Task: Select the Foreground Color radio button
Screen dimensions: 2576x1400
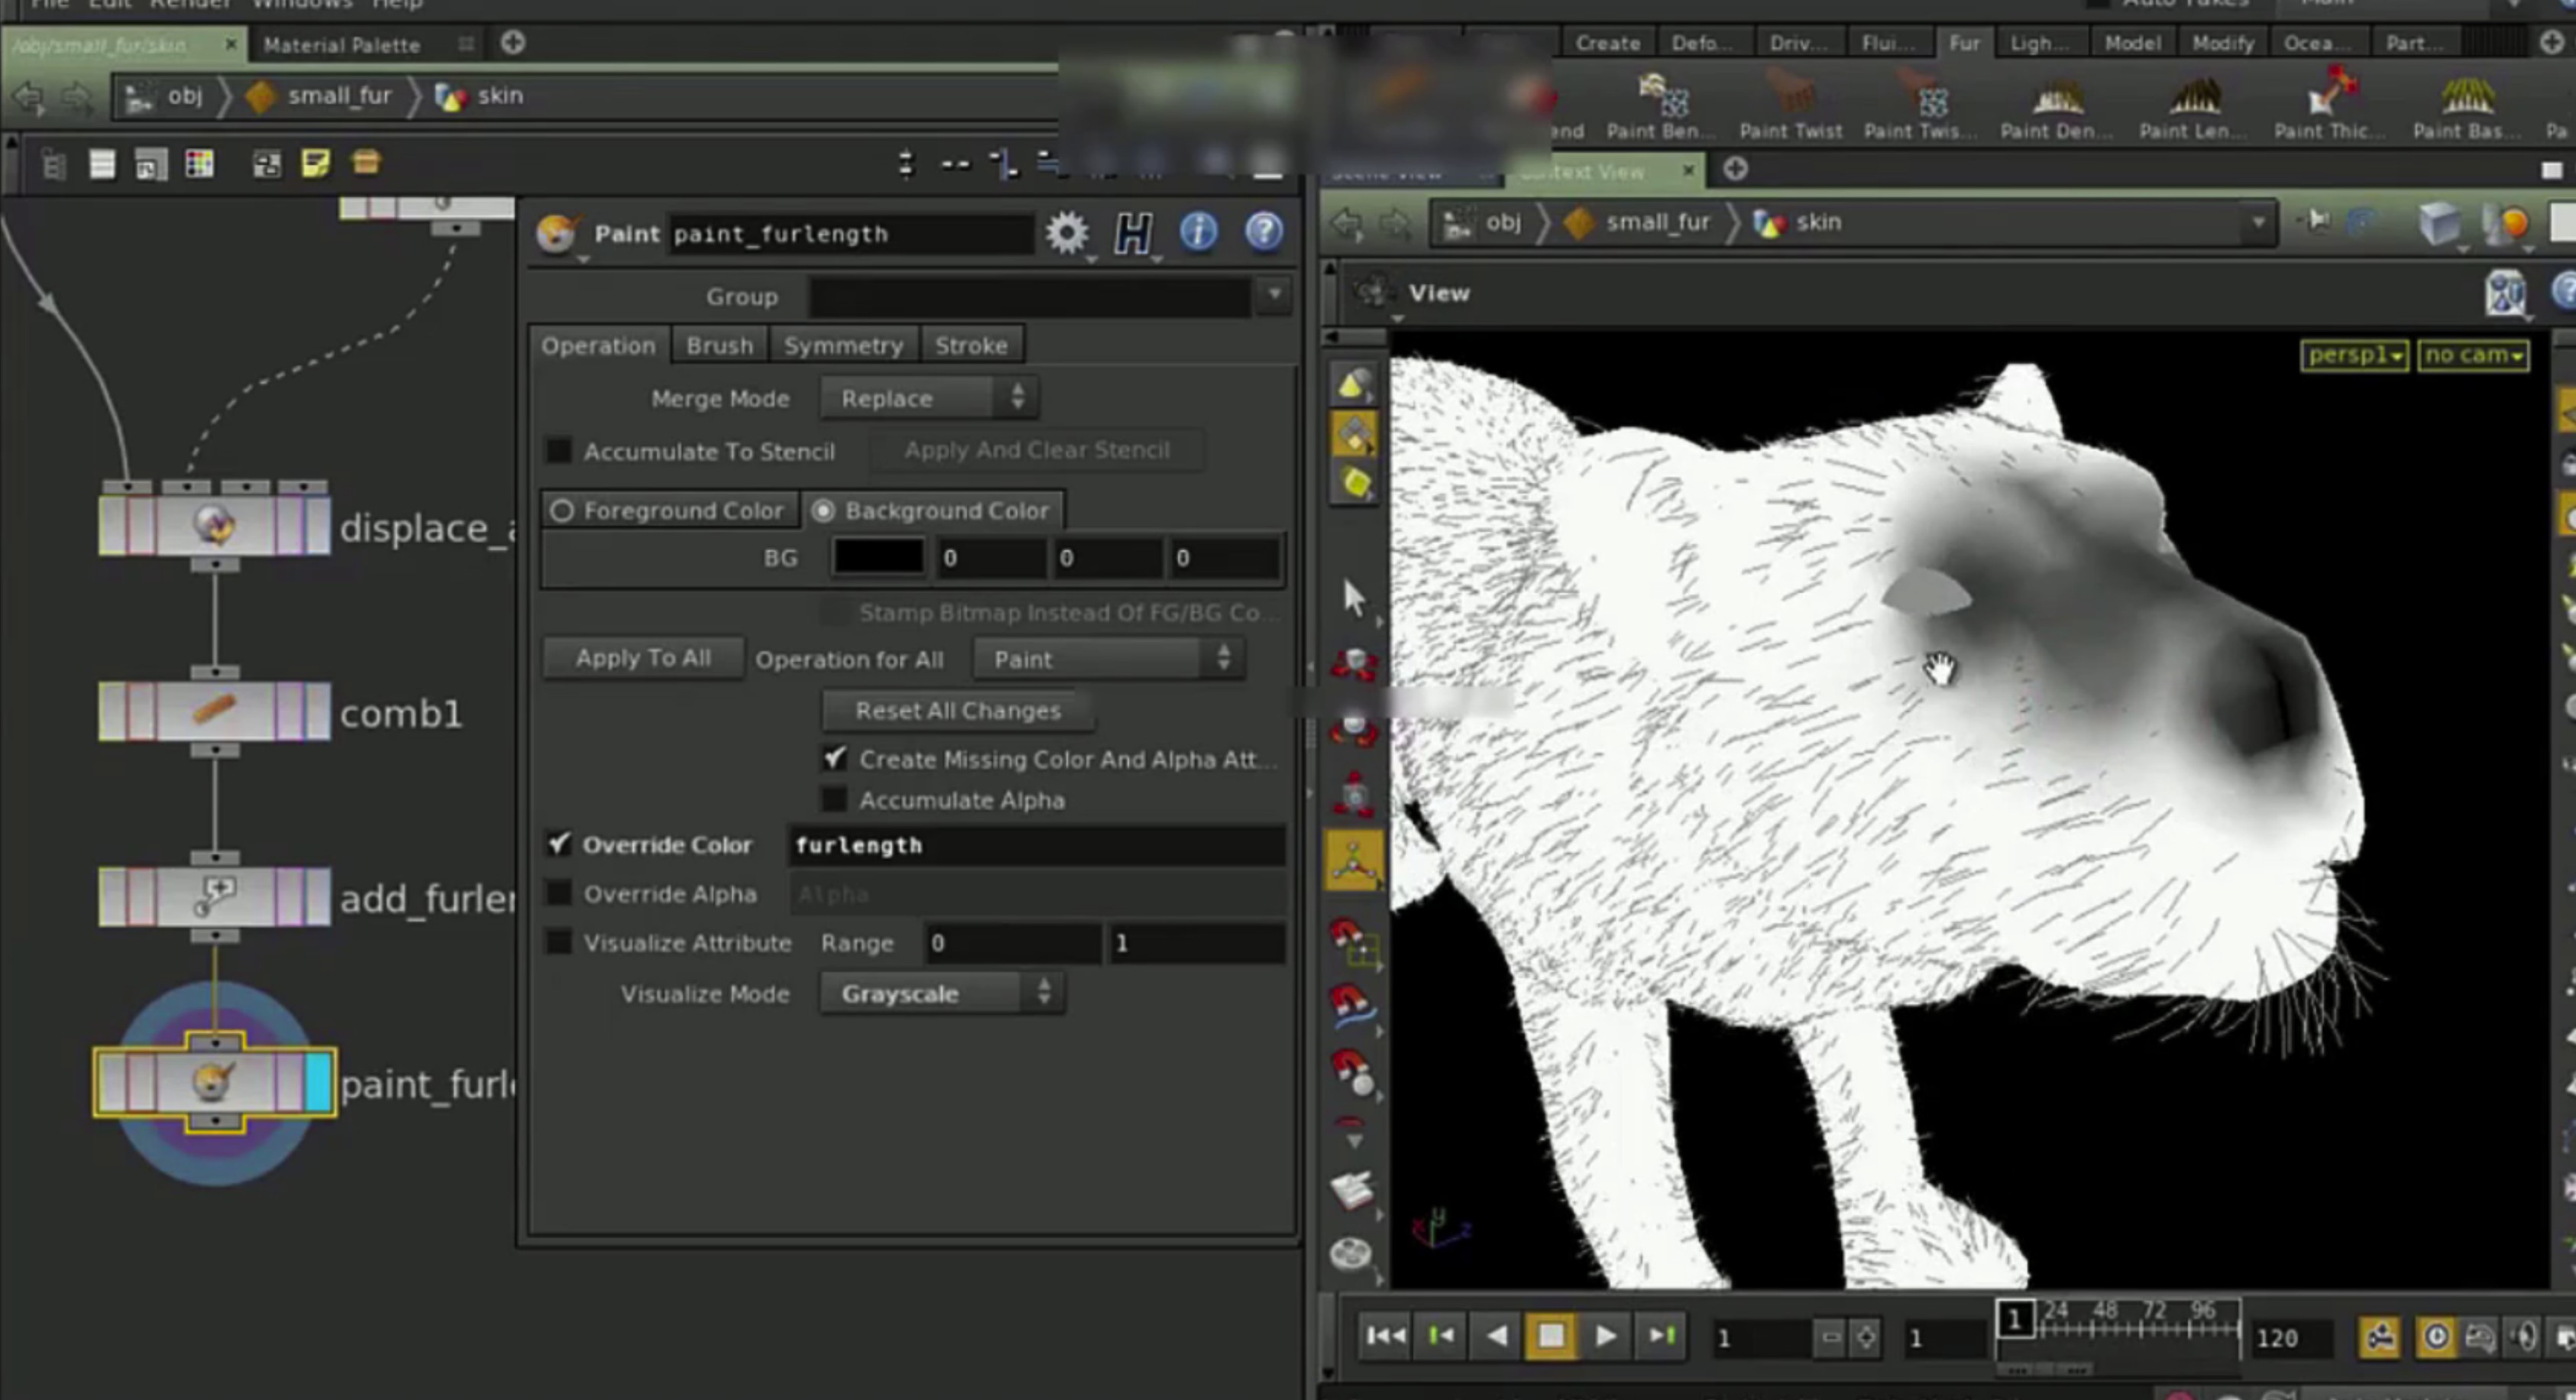Action: (x=562, y=511)
